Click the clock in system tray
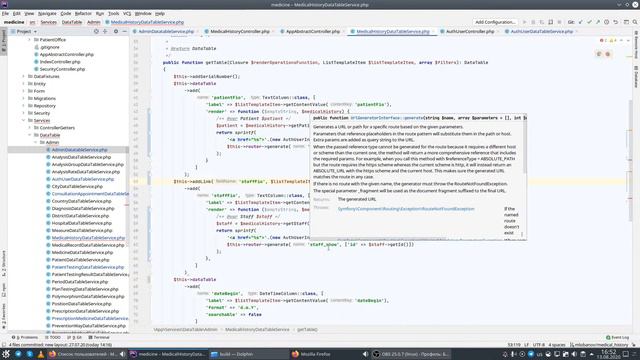 pos(608,354)
